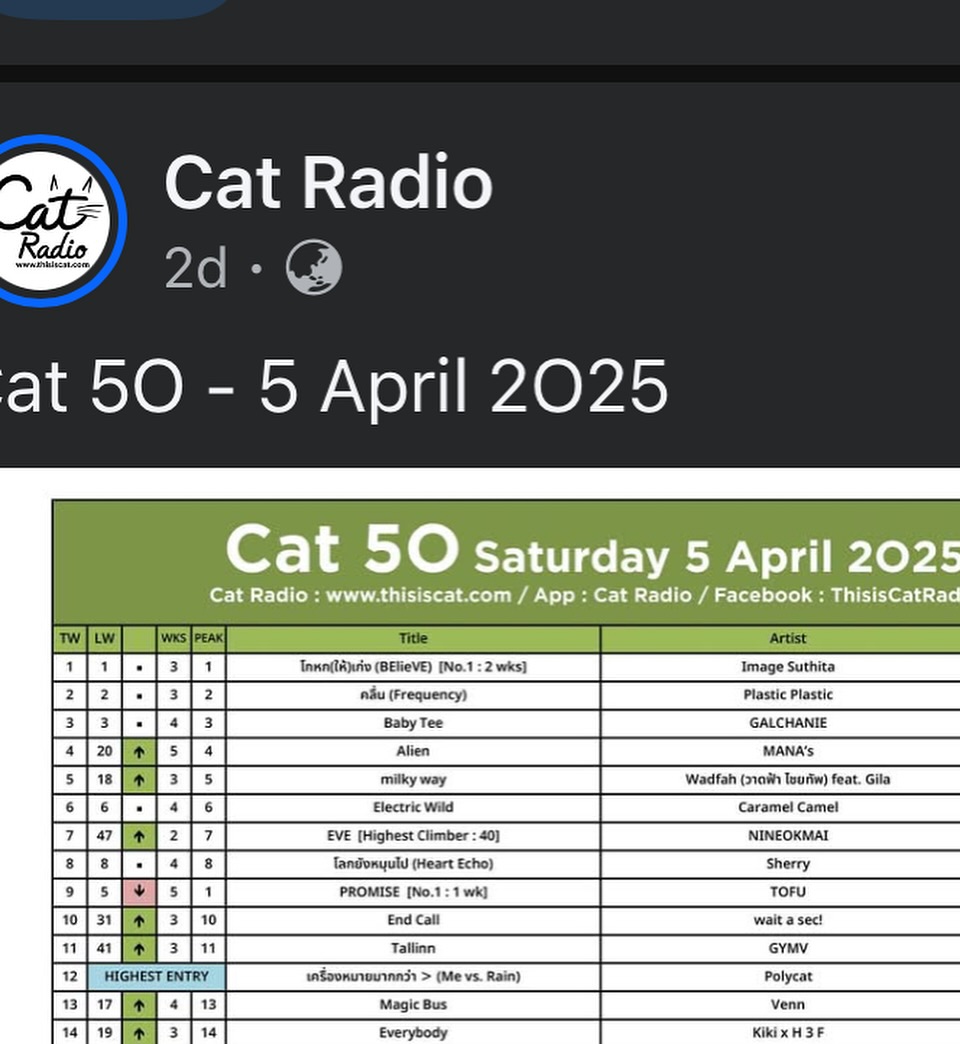Click the Baby Tee song title

click(413, 723)
